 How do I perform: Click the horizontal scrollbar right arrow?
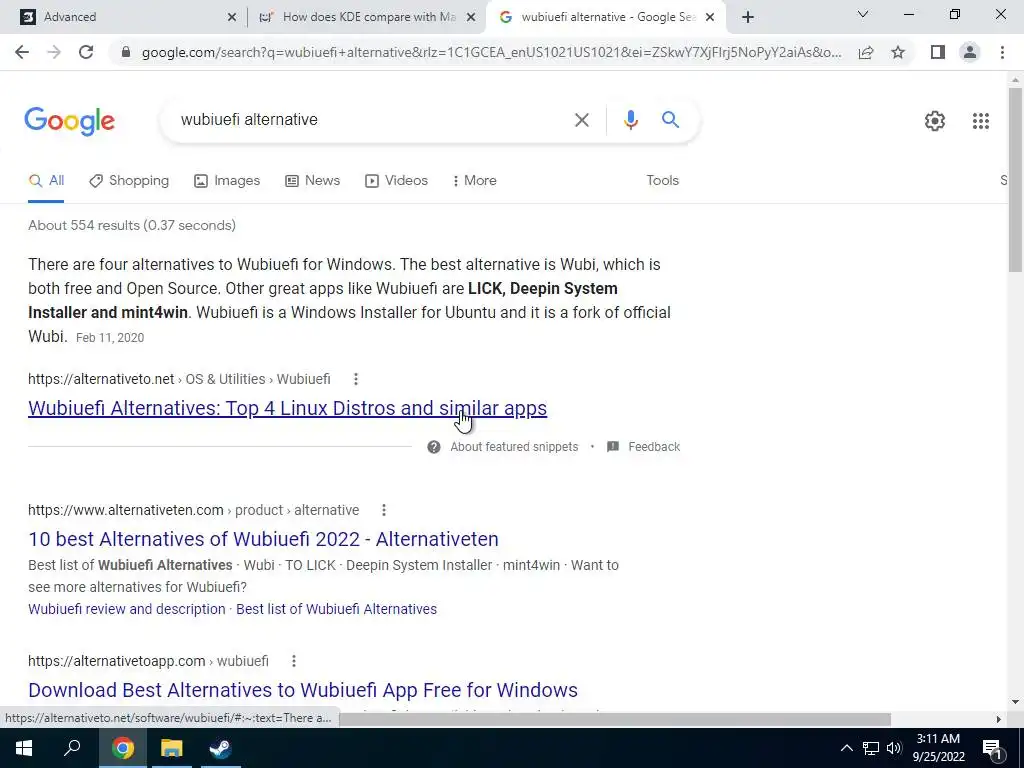[999, 719]
